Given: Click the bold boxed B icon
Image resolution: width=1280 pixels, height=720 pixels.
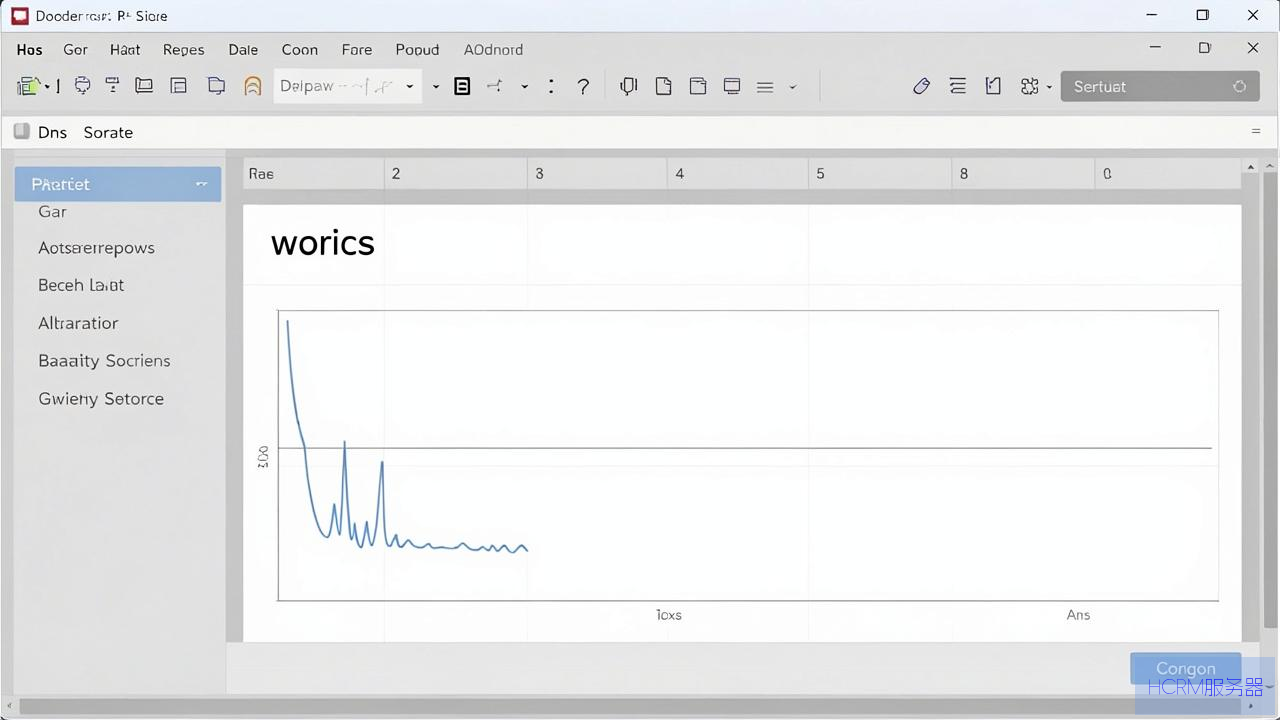Looking at the screenshot, I should (x=462, y=87).
